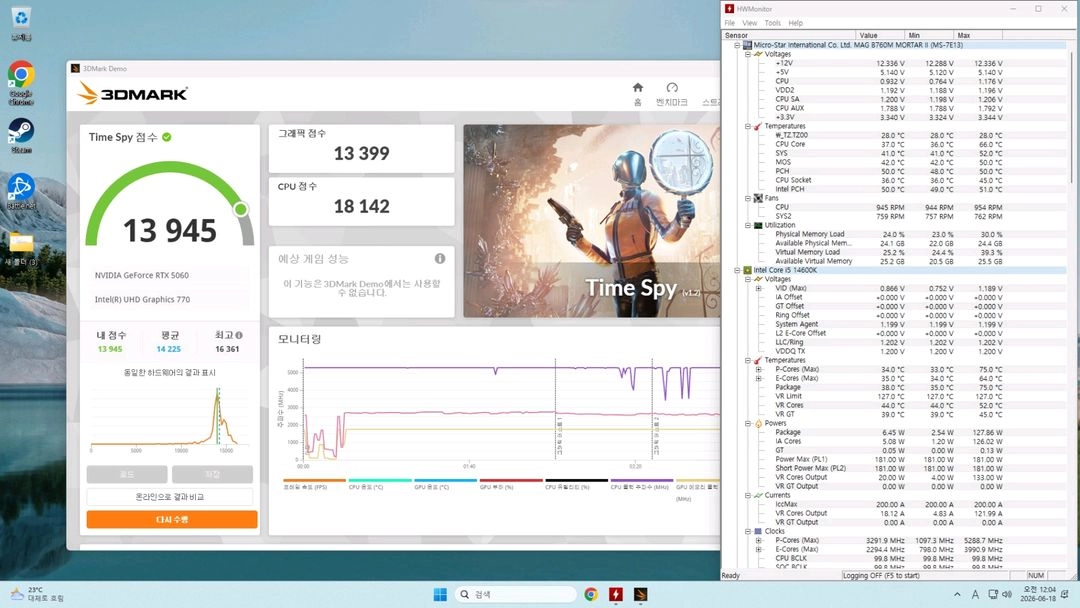Click the Utilization icon in HWMonitor tree

[758, 225]
